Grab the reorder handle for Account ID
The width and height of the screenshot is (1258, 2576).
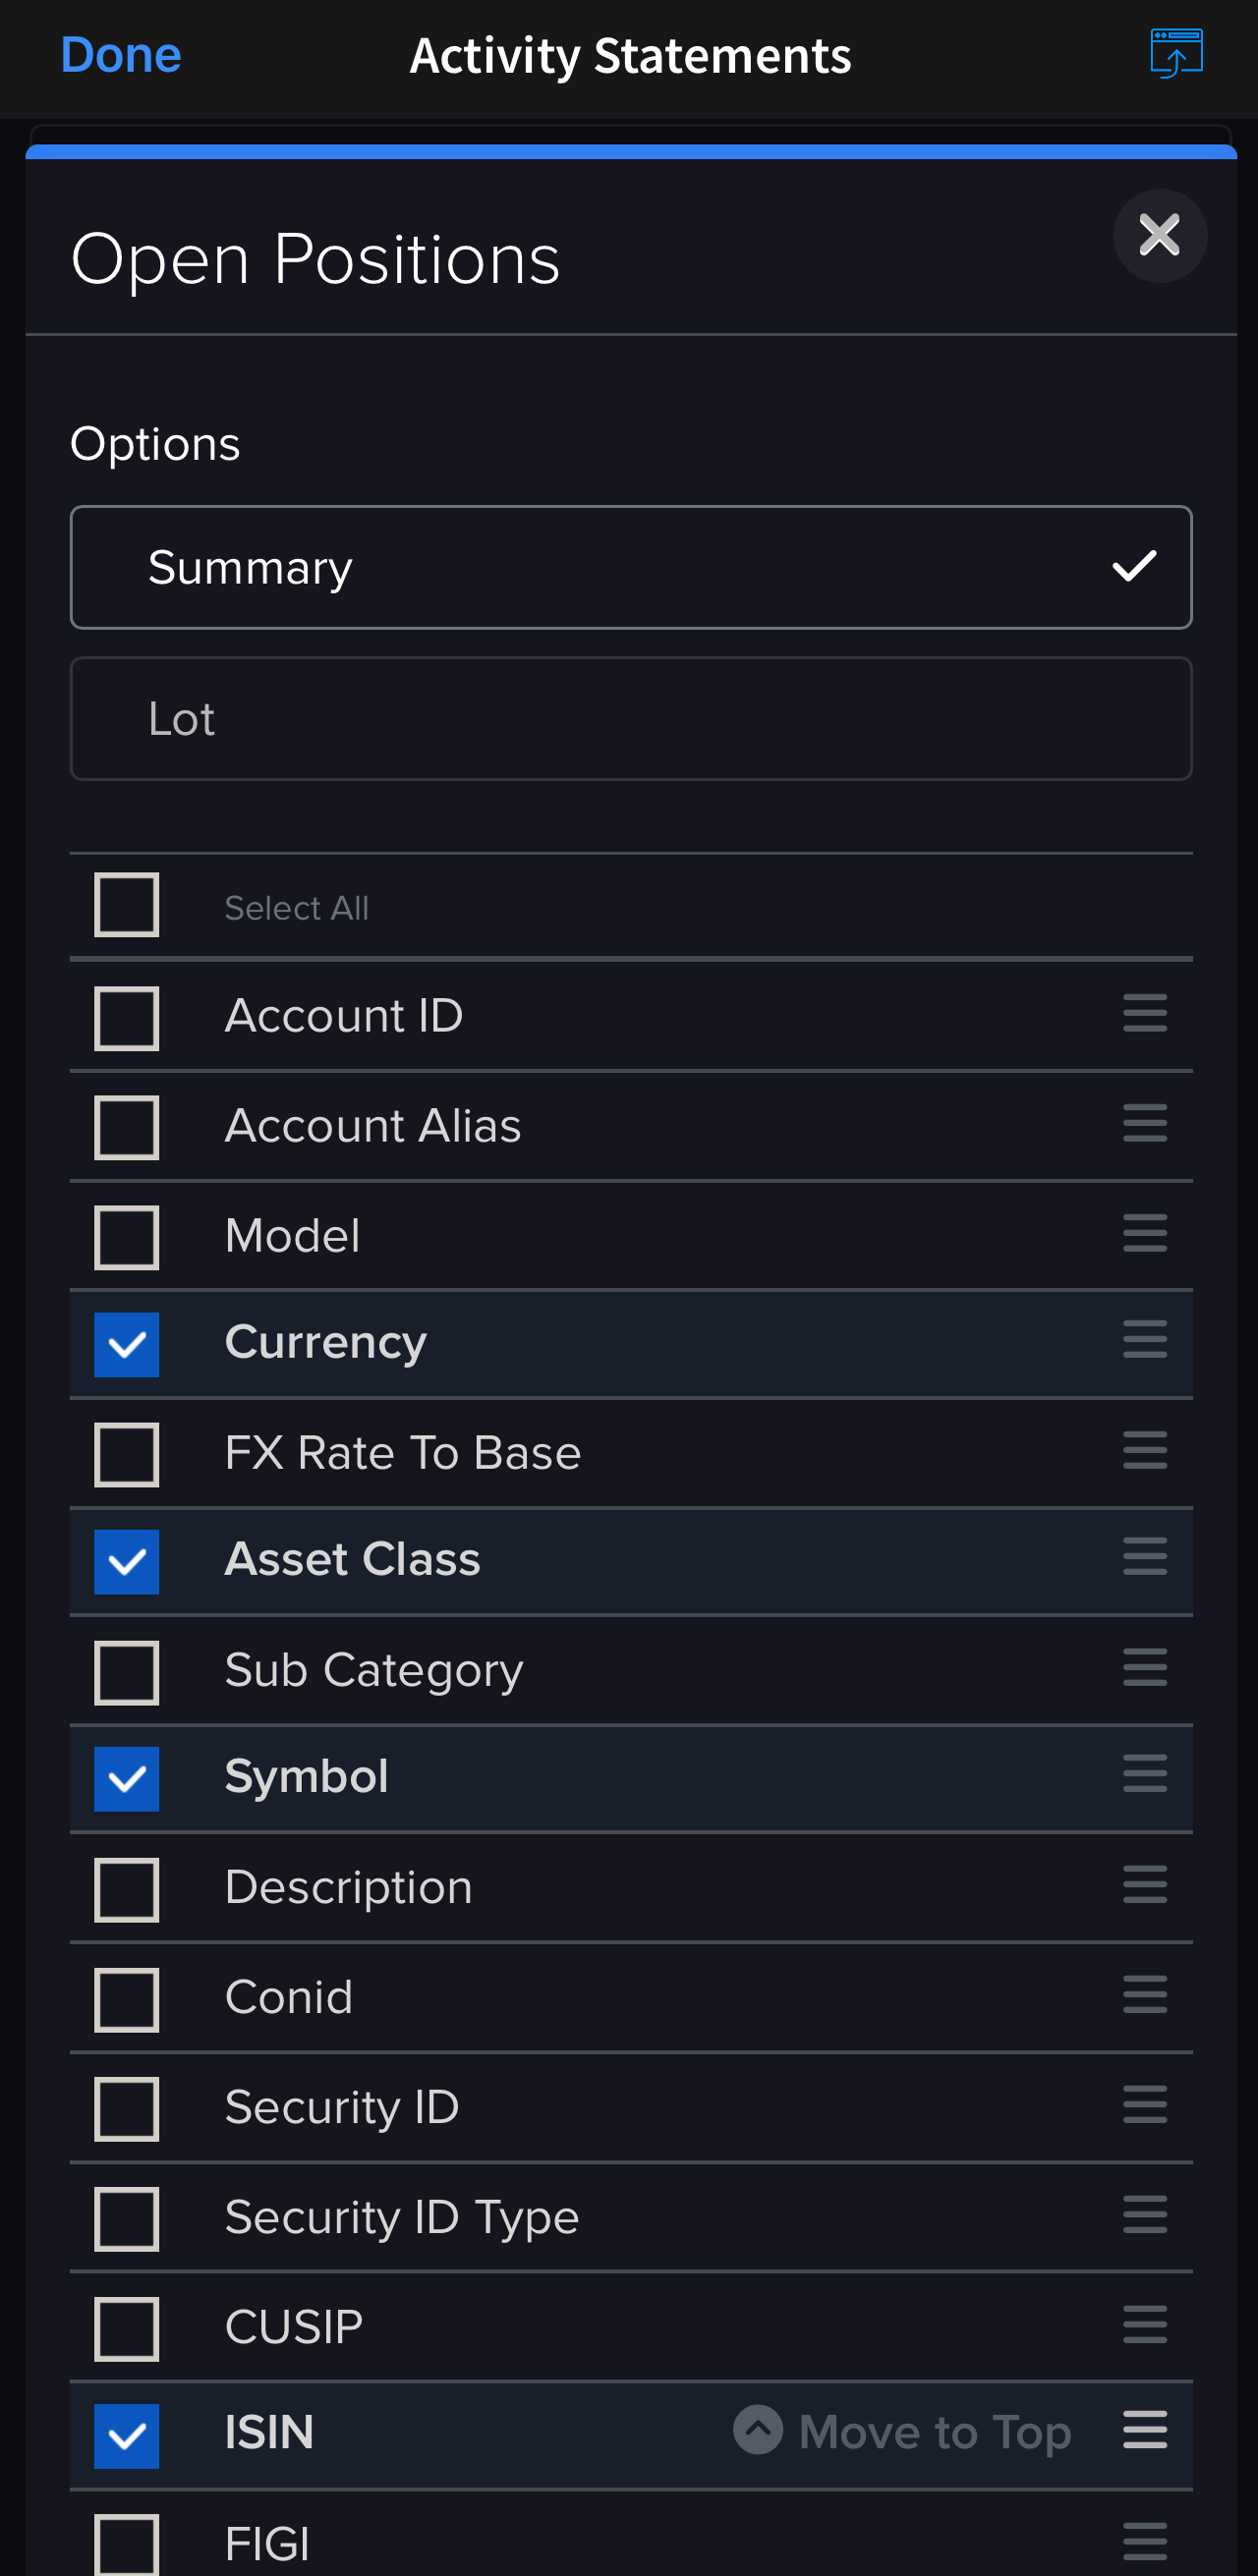(x=1145, y=1012)
